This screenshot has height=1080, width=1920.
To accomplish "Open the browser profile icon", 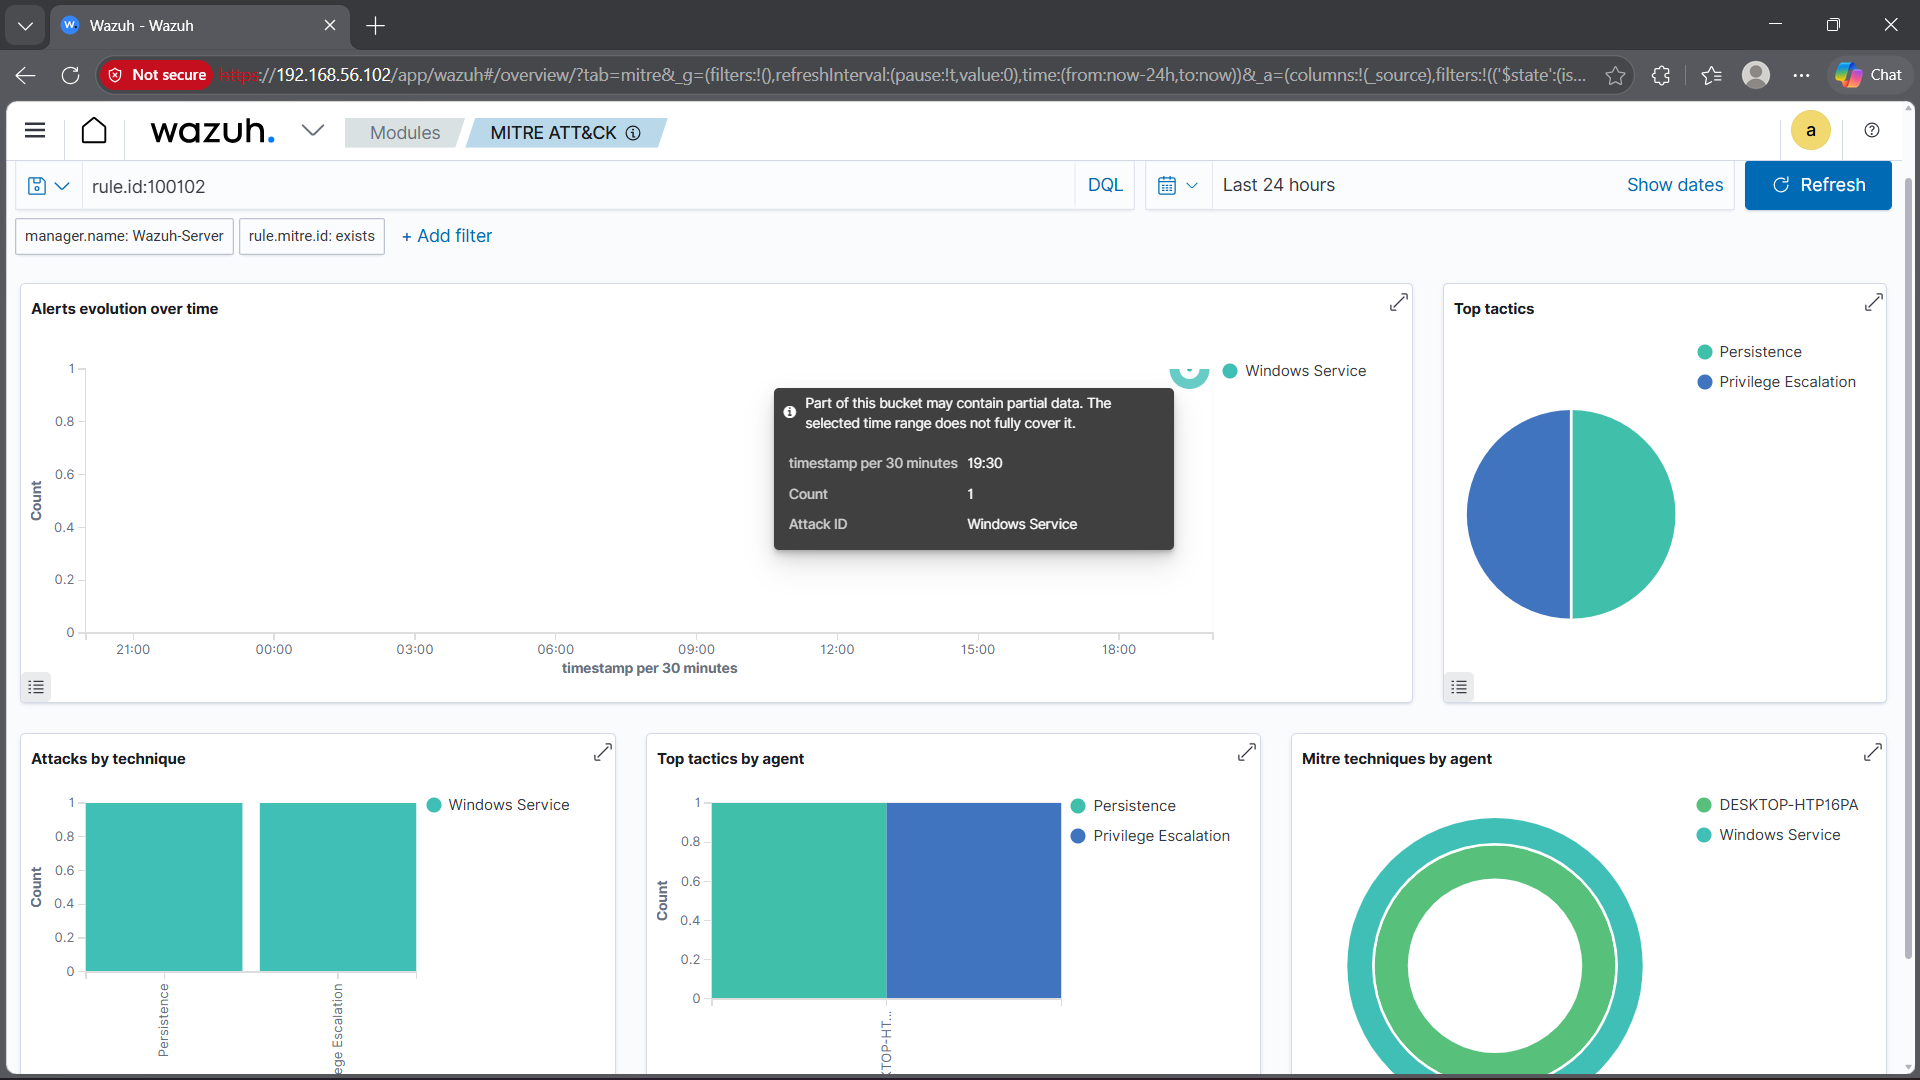I will tap(1756, 75).
